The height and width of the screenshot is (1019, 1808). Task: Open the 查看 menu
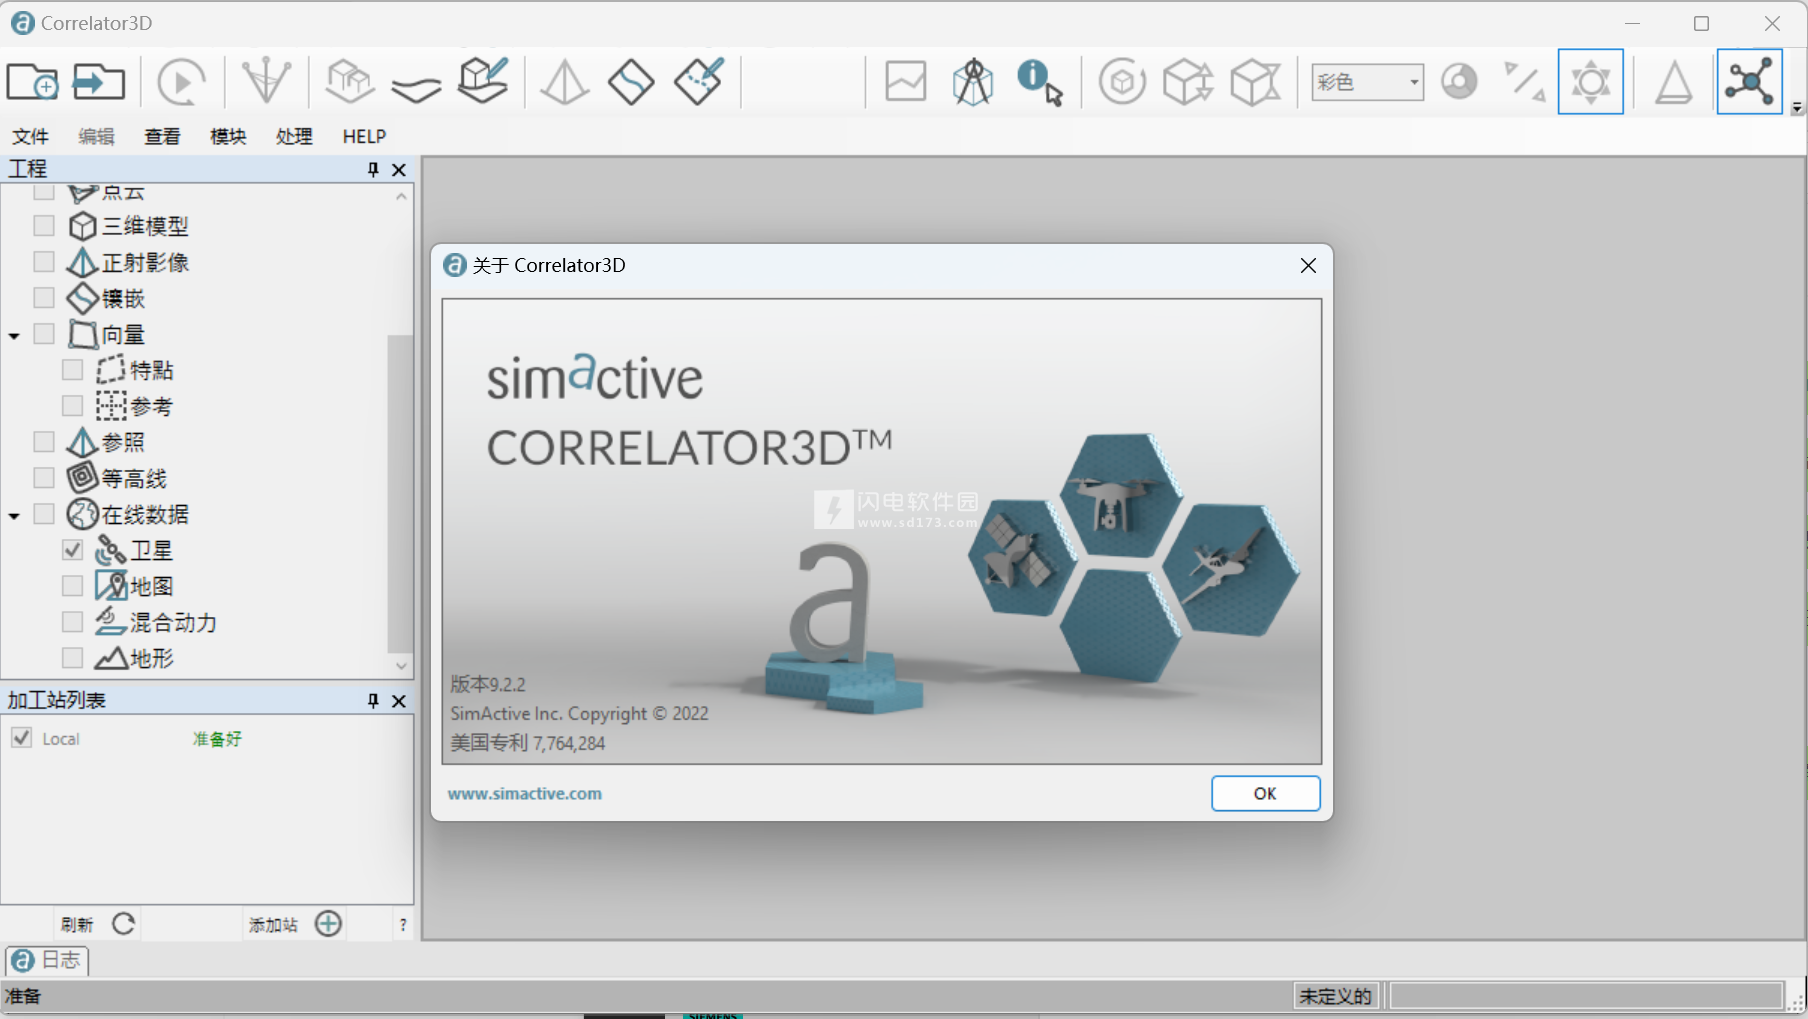pyautogui.click(x=162, y=136)
